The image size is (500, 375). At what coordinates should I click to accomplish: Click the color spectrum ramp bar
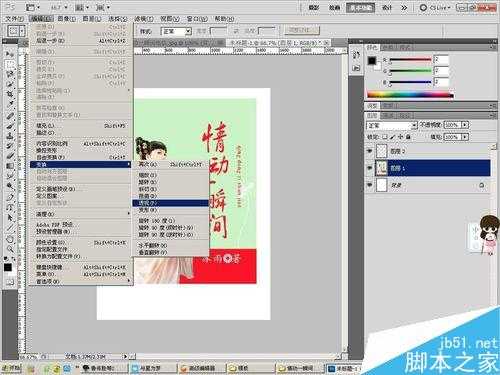410,95
